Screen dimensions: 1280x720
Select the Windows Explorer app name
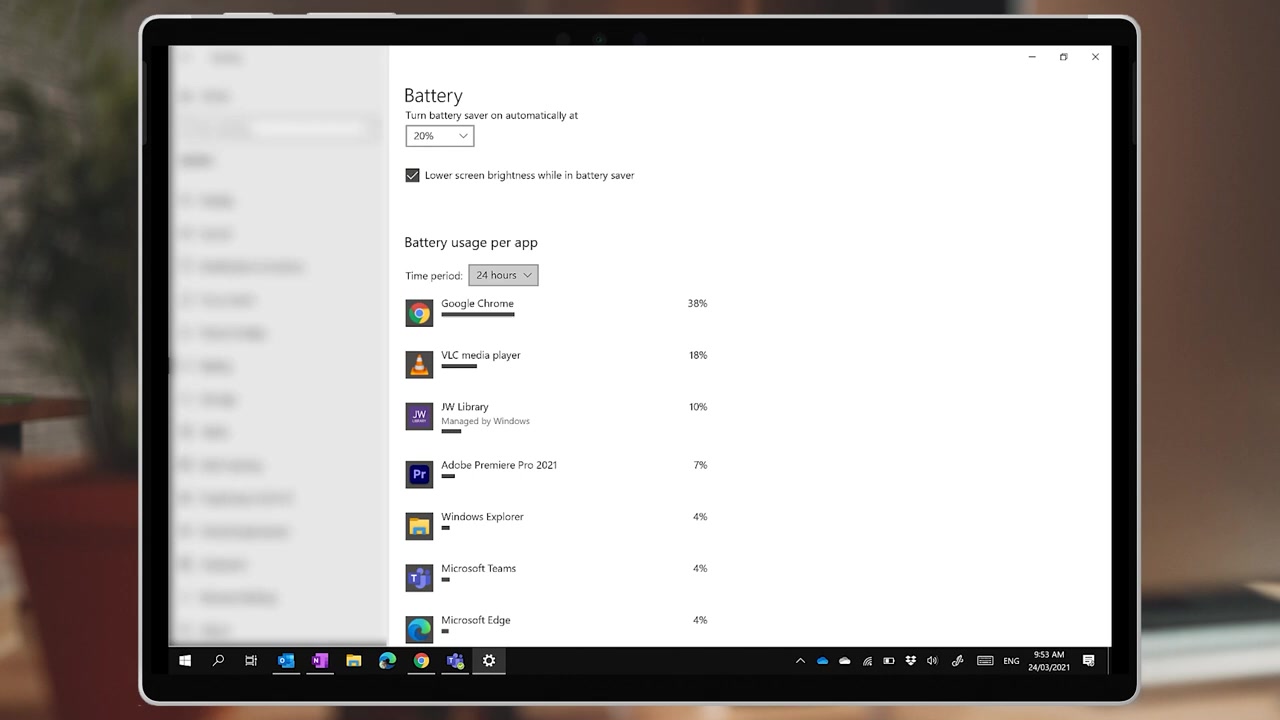click(482, 517)
